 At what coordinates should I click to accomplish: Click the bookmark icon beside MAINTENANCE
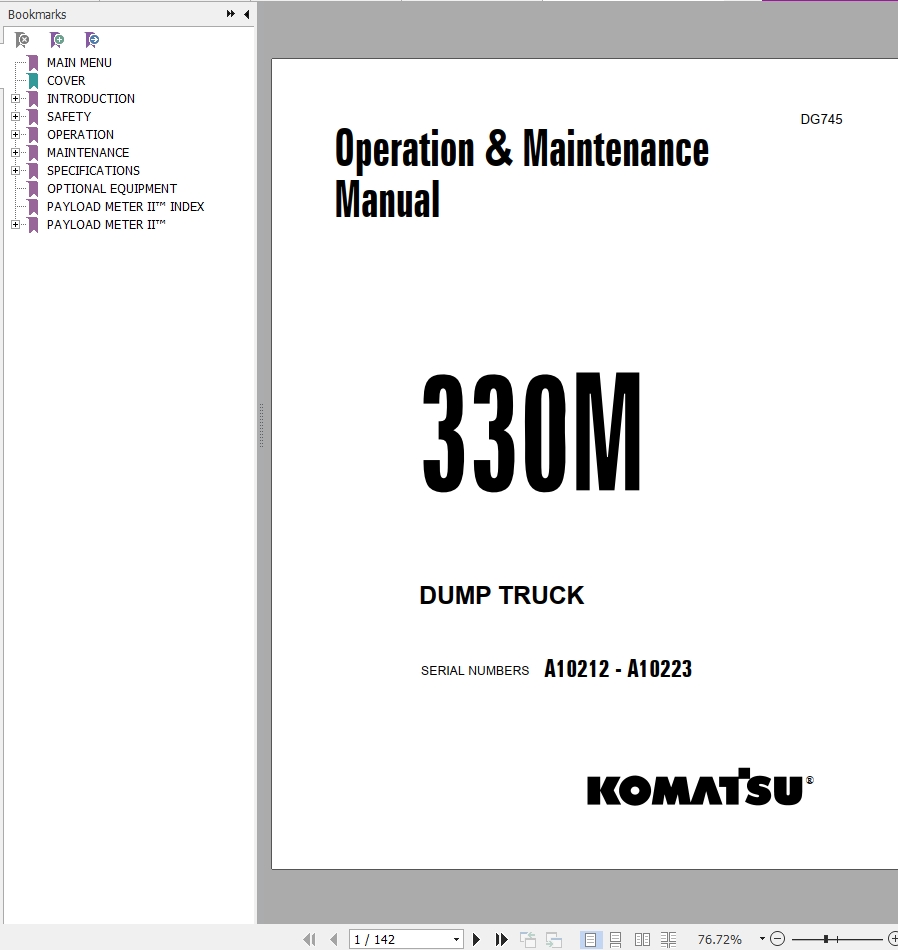(33, 153)
